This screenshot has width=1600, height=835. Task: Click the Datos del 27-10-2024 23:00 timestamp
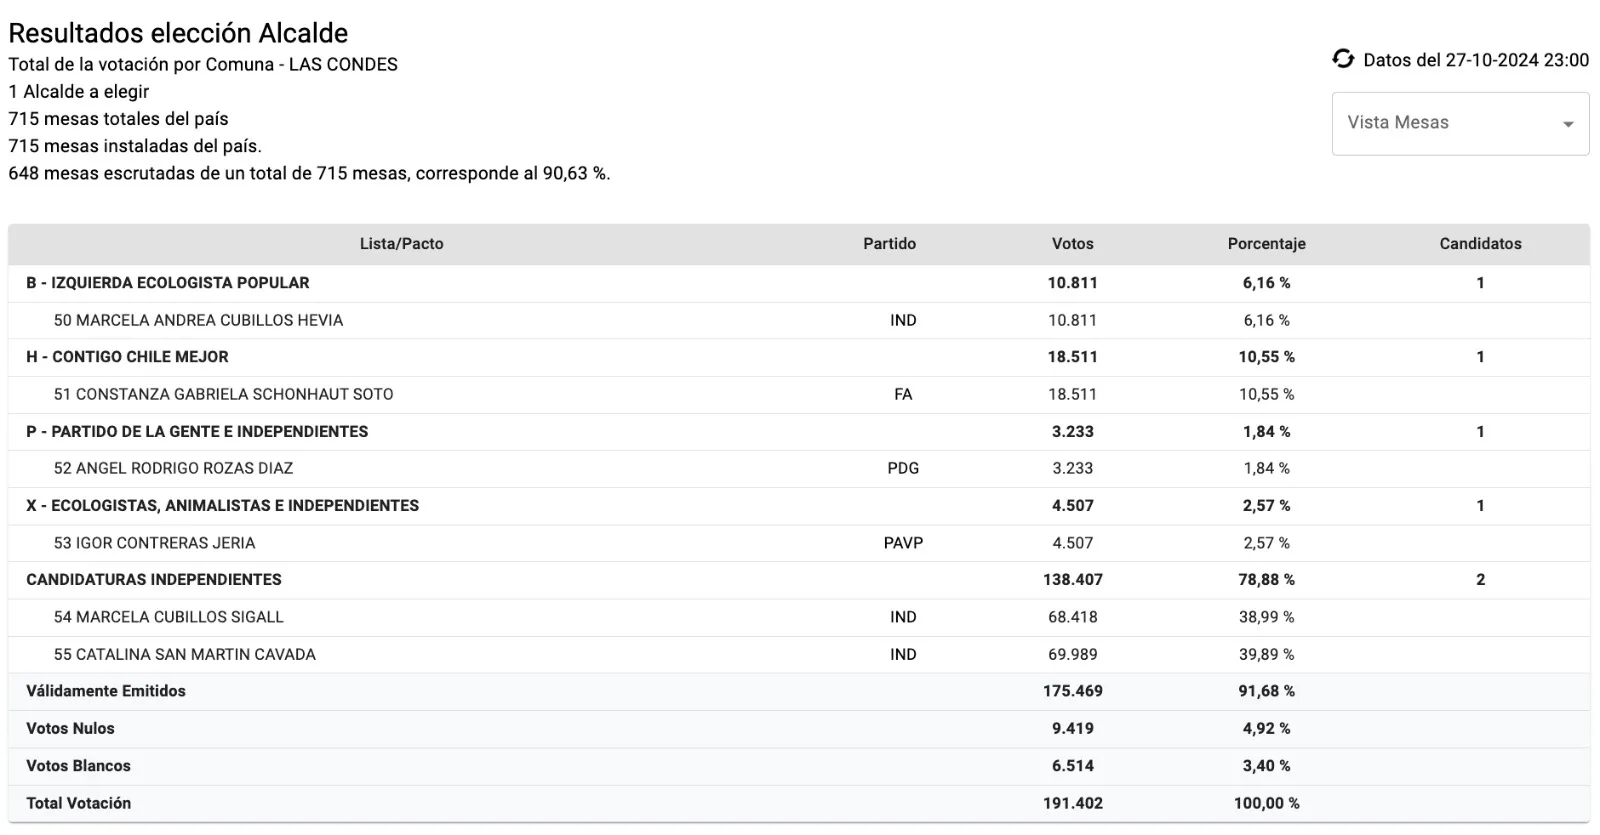pyautogui.click(x=1476, y=60)
